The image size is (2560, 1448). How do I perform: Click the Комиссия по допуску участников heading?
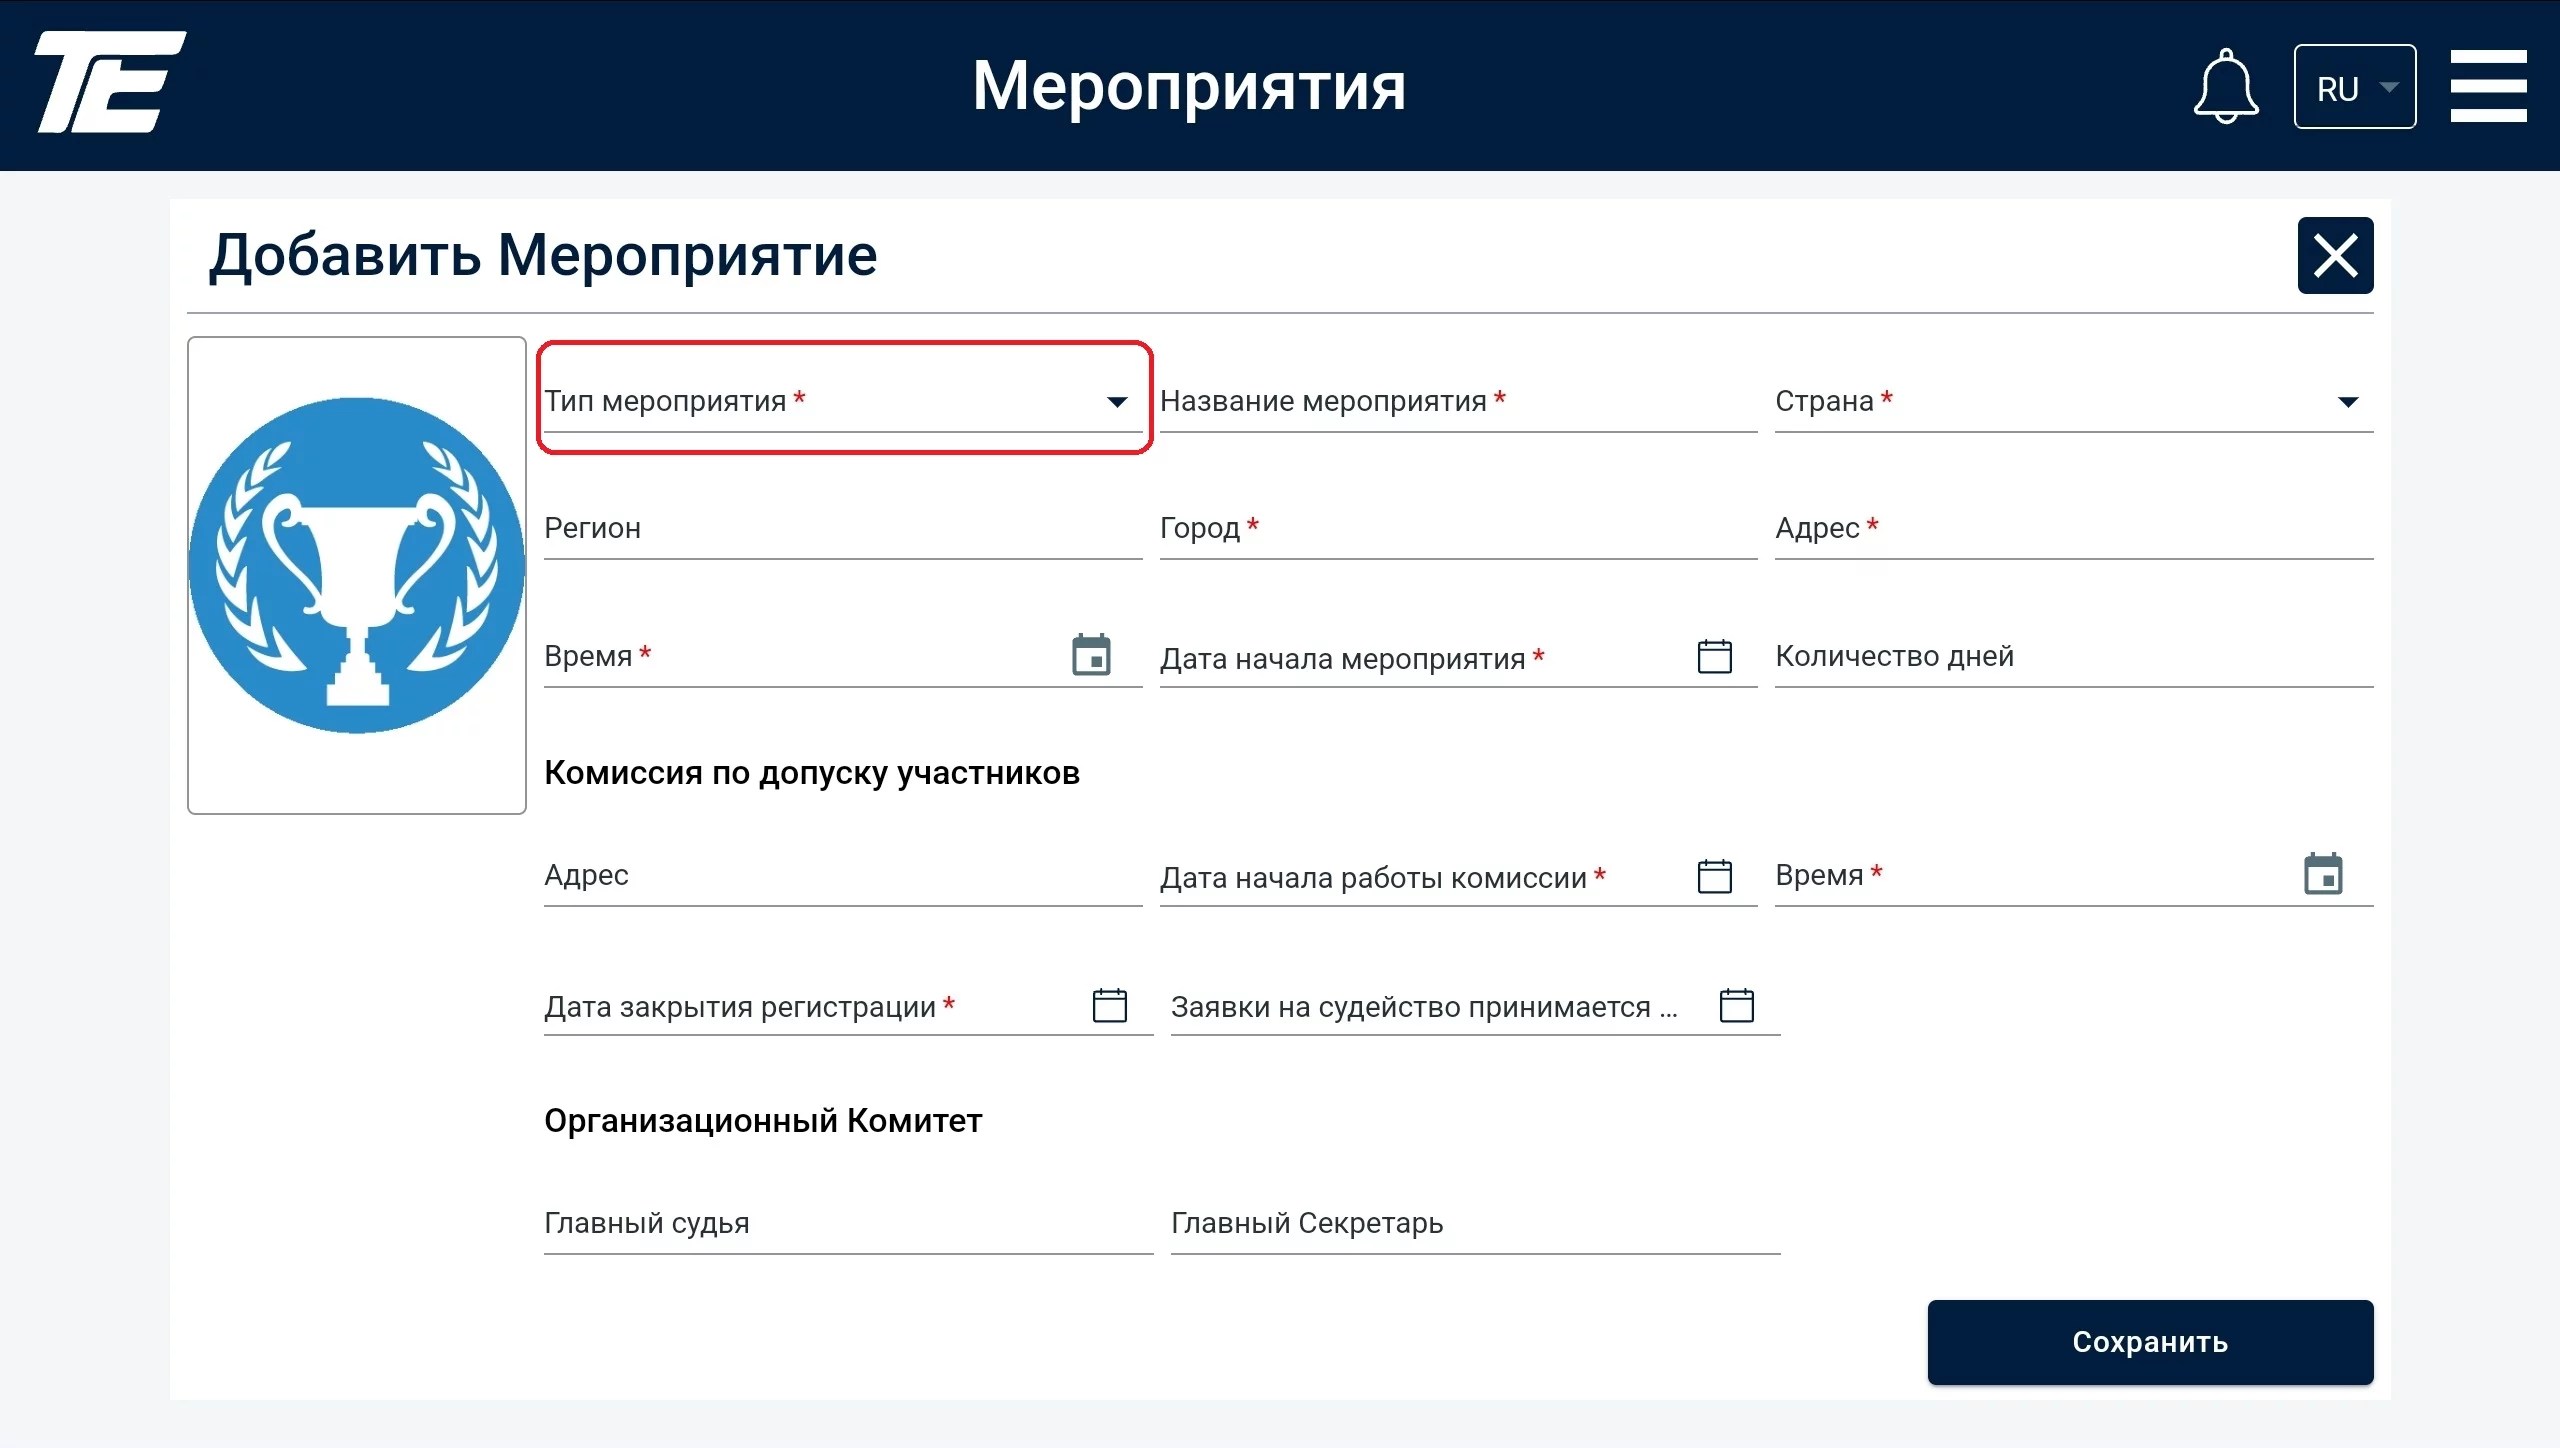812,773
